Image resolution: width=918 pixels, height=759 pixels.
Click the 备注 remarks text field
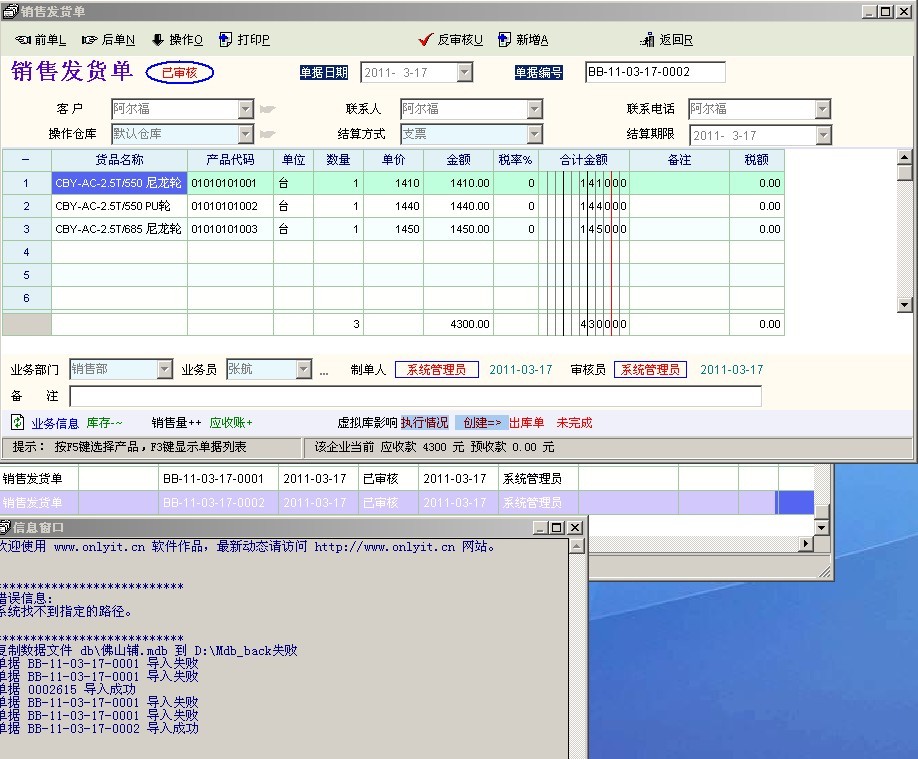point(415,397)
